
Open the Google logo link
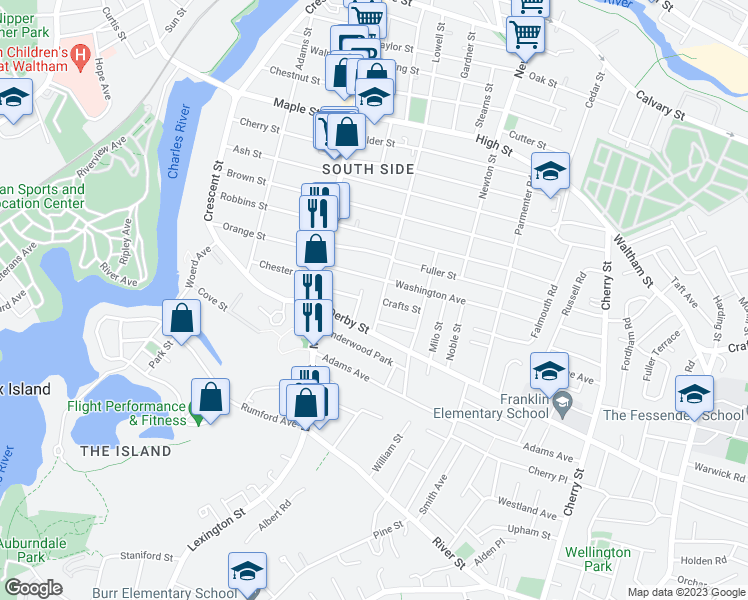tap(34, 588)
